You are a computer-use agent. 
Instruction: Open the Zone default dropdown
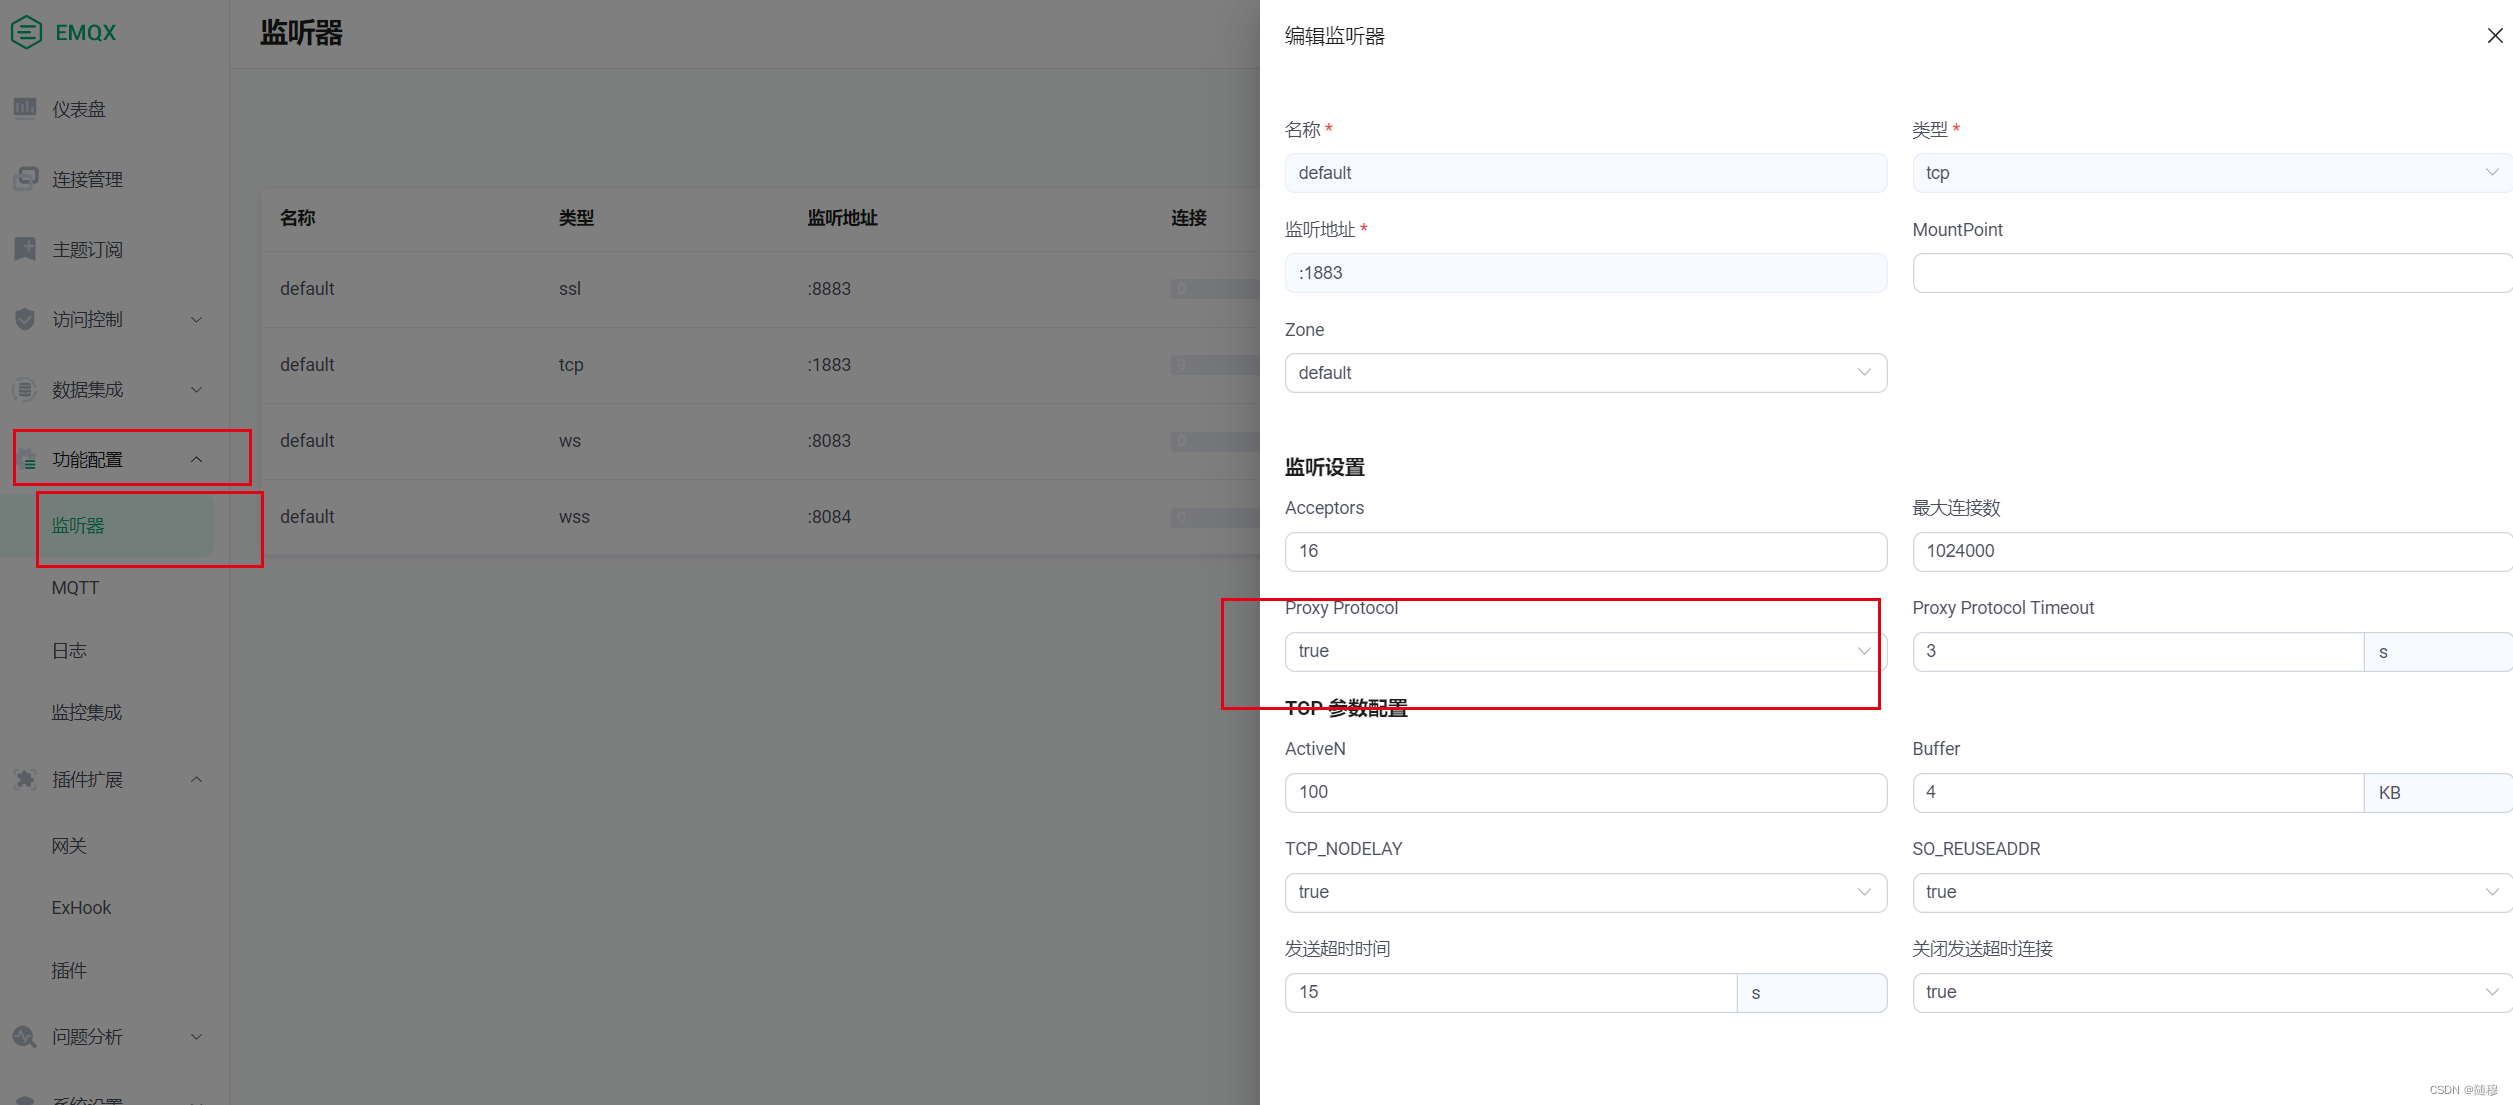point(1584,373)
